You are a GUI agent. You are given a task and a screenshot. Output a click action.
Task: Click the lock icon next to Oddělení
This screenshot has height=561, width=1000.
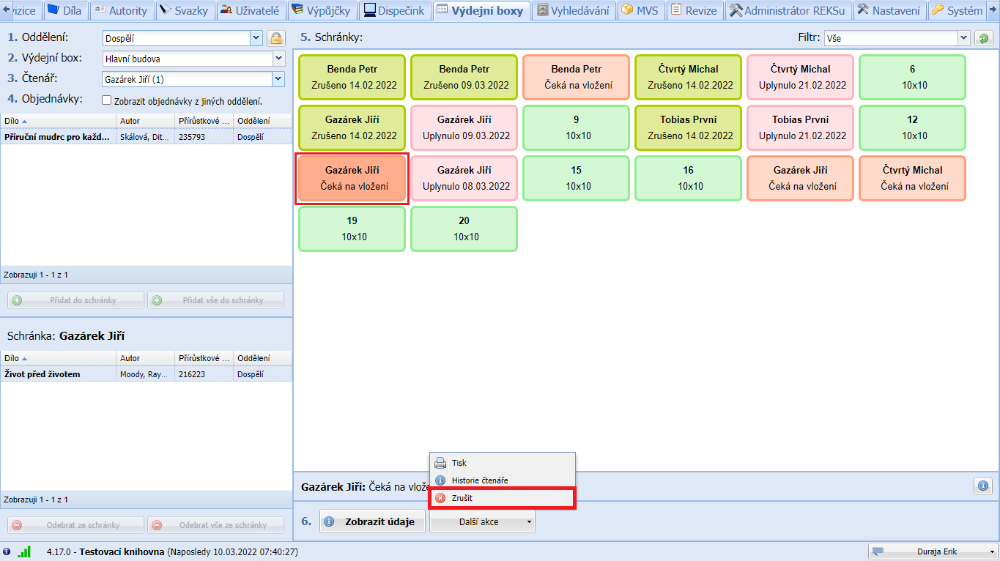pos(276,38)
